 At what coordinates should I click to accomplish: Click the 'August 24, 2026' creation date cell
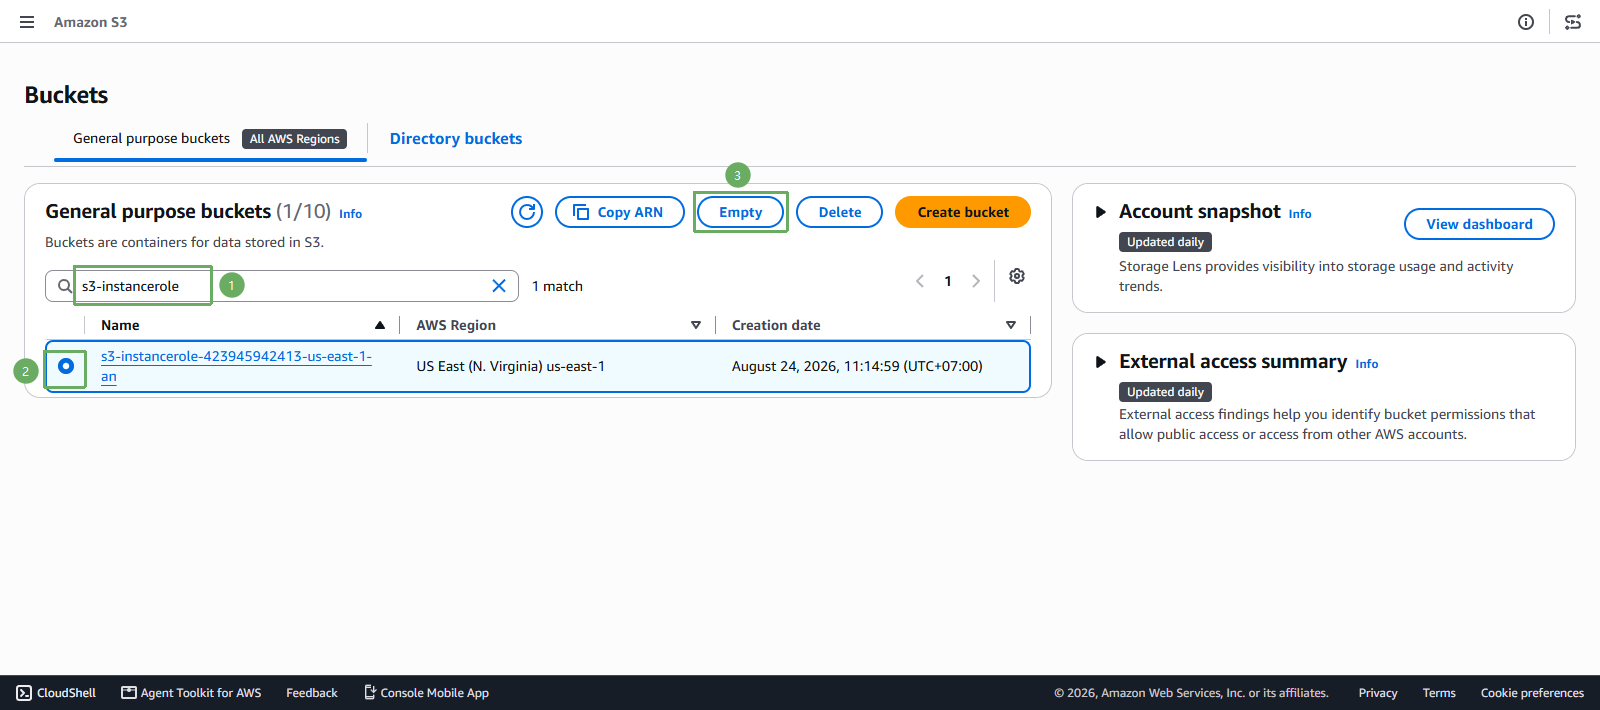pyautogui.click(x=857, y=366)
